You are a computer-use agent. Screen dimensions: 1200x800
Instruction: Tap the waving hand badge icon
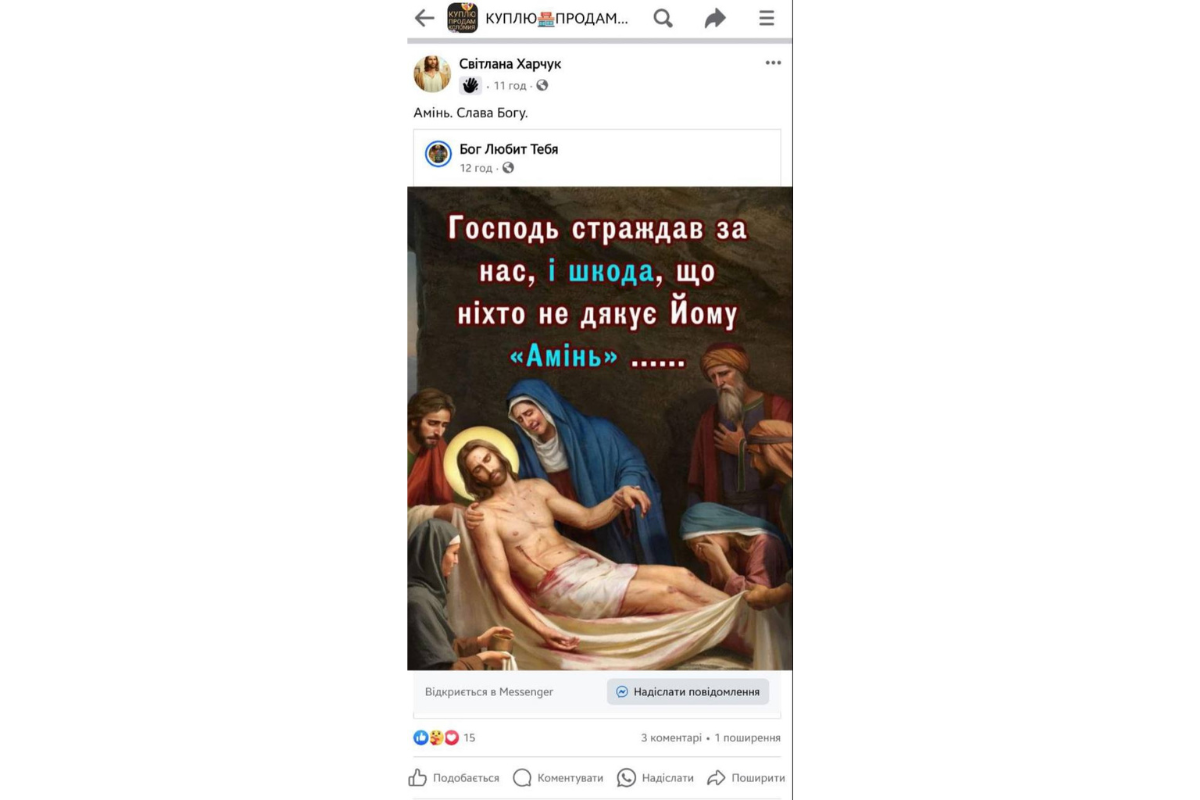470,85
